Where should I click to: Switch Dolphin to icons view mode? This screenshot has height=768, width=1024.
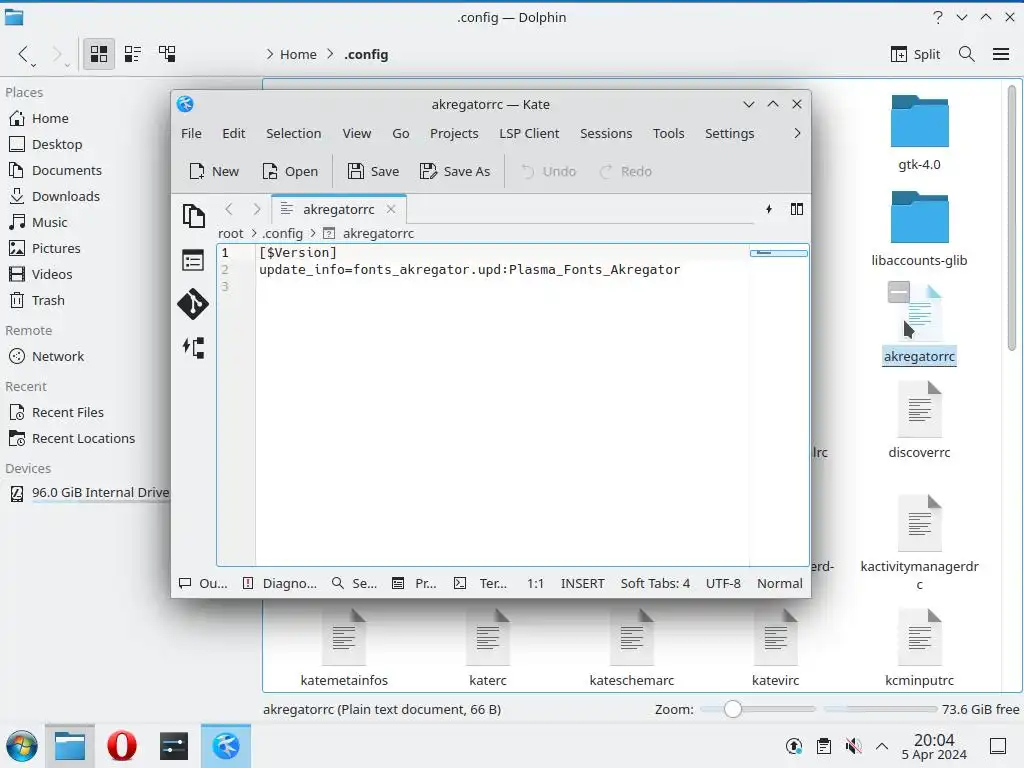click(99, 54)
